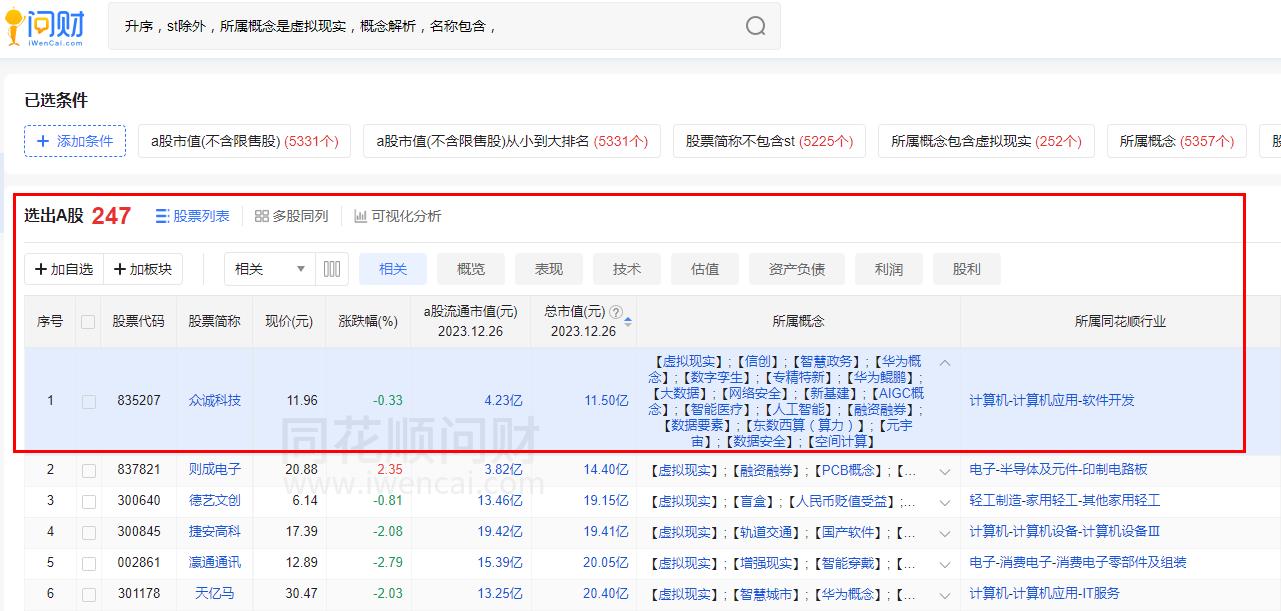Click the 现价(元) column header
Viewport: 1281px width, 611px height.
click(x=289, y=322)
